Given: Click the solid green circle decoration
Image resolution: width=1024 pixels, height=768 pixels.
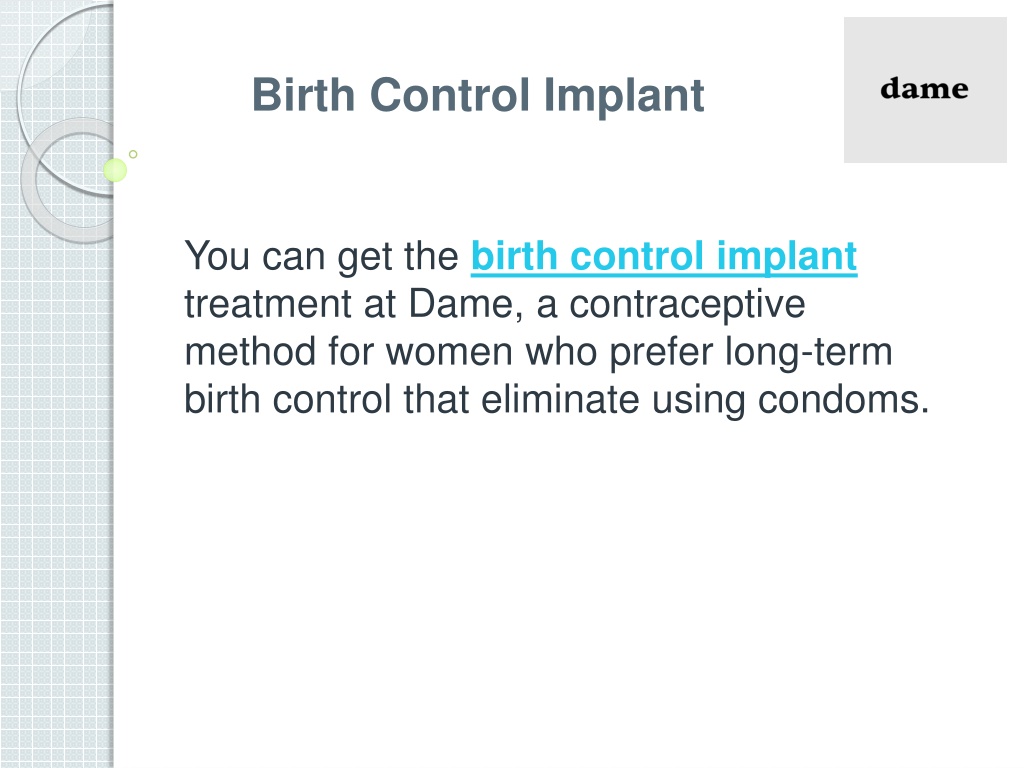Looking at the screenshot, I should point(115,170).
